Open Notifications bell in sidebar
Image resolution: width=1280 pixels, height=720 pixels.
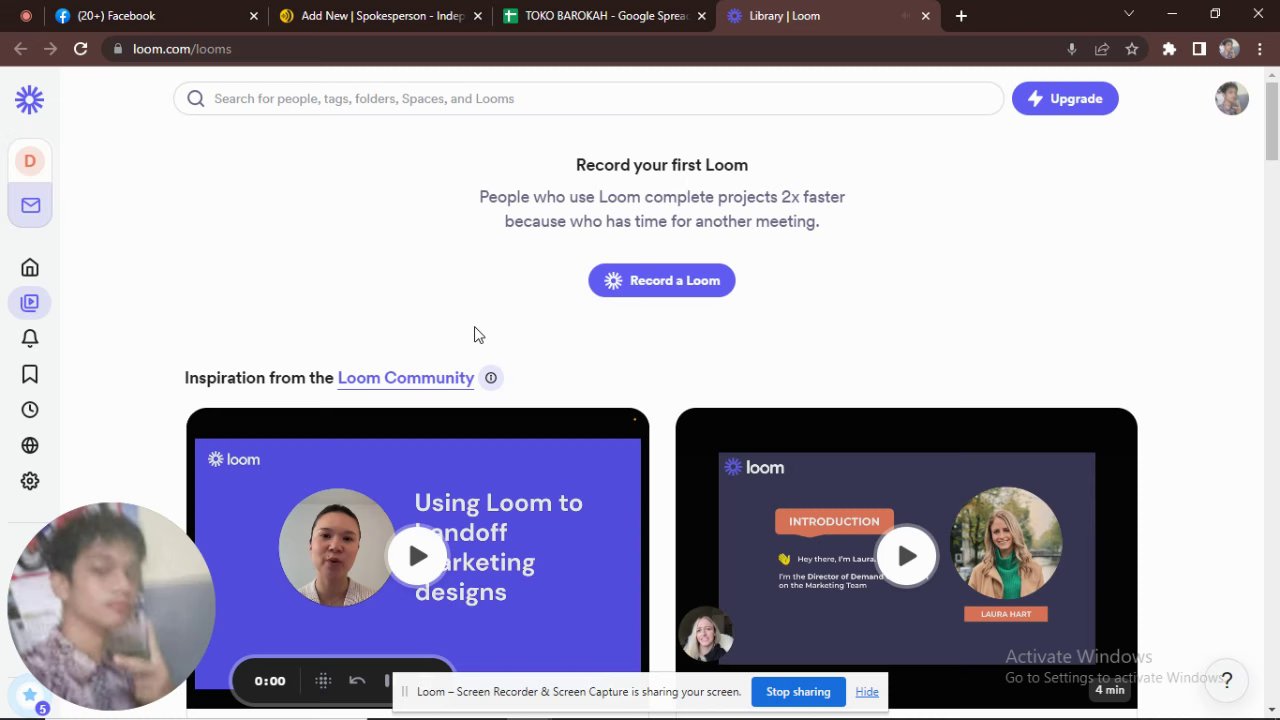(30, 338)
